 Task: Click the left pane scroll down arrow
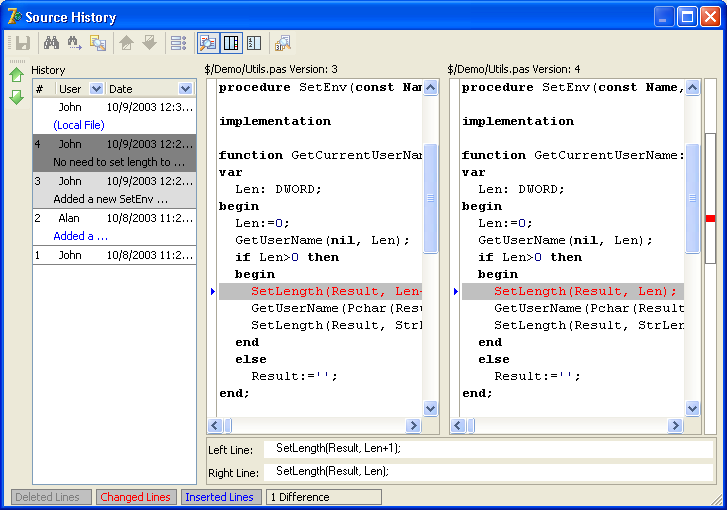coord(431,408)
